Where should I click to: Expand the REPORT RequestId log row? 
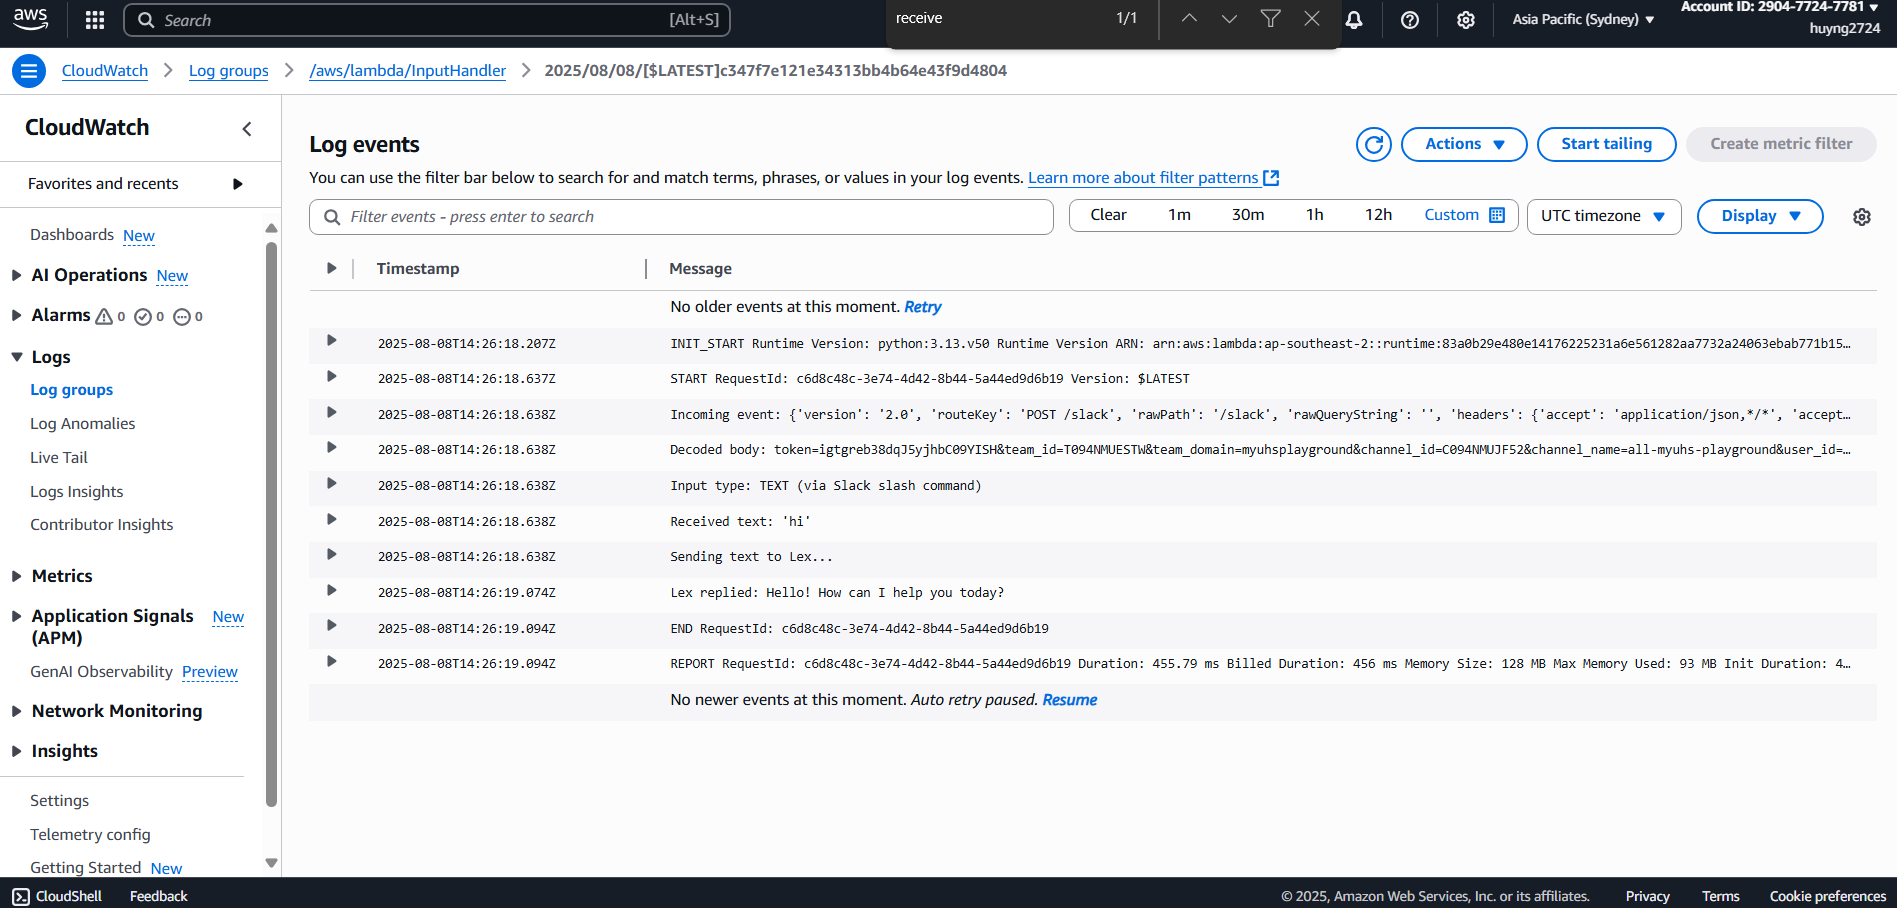[x=331, y=661]
